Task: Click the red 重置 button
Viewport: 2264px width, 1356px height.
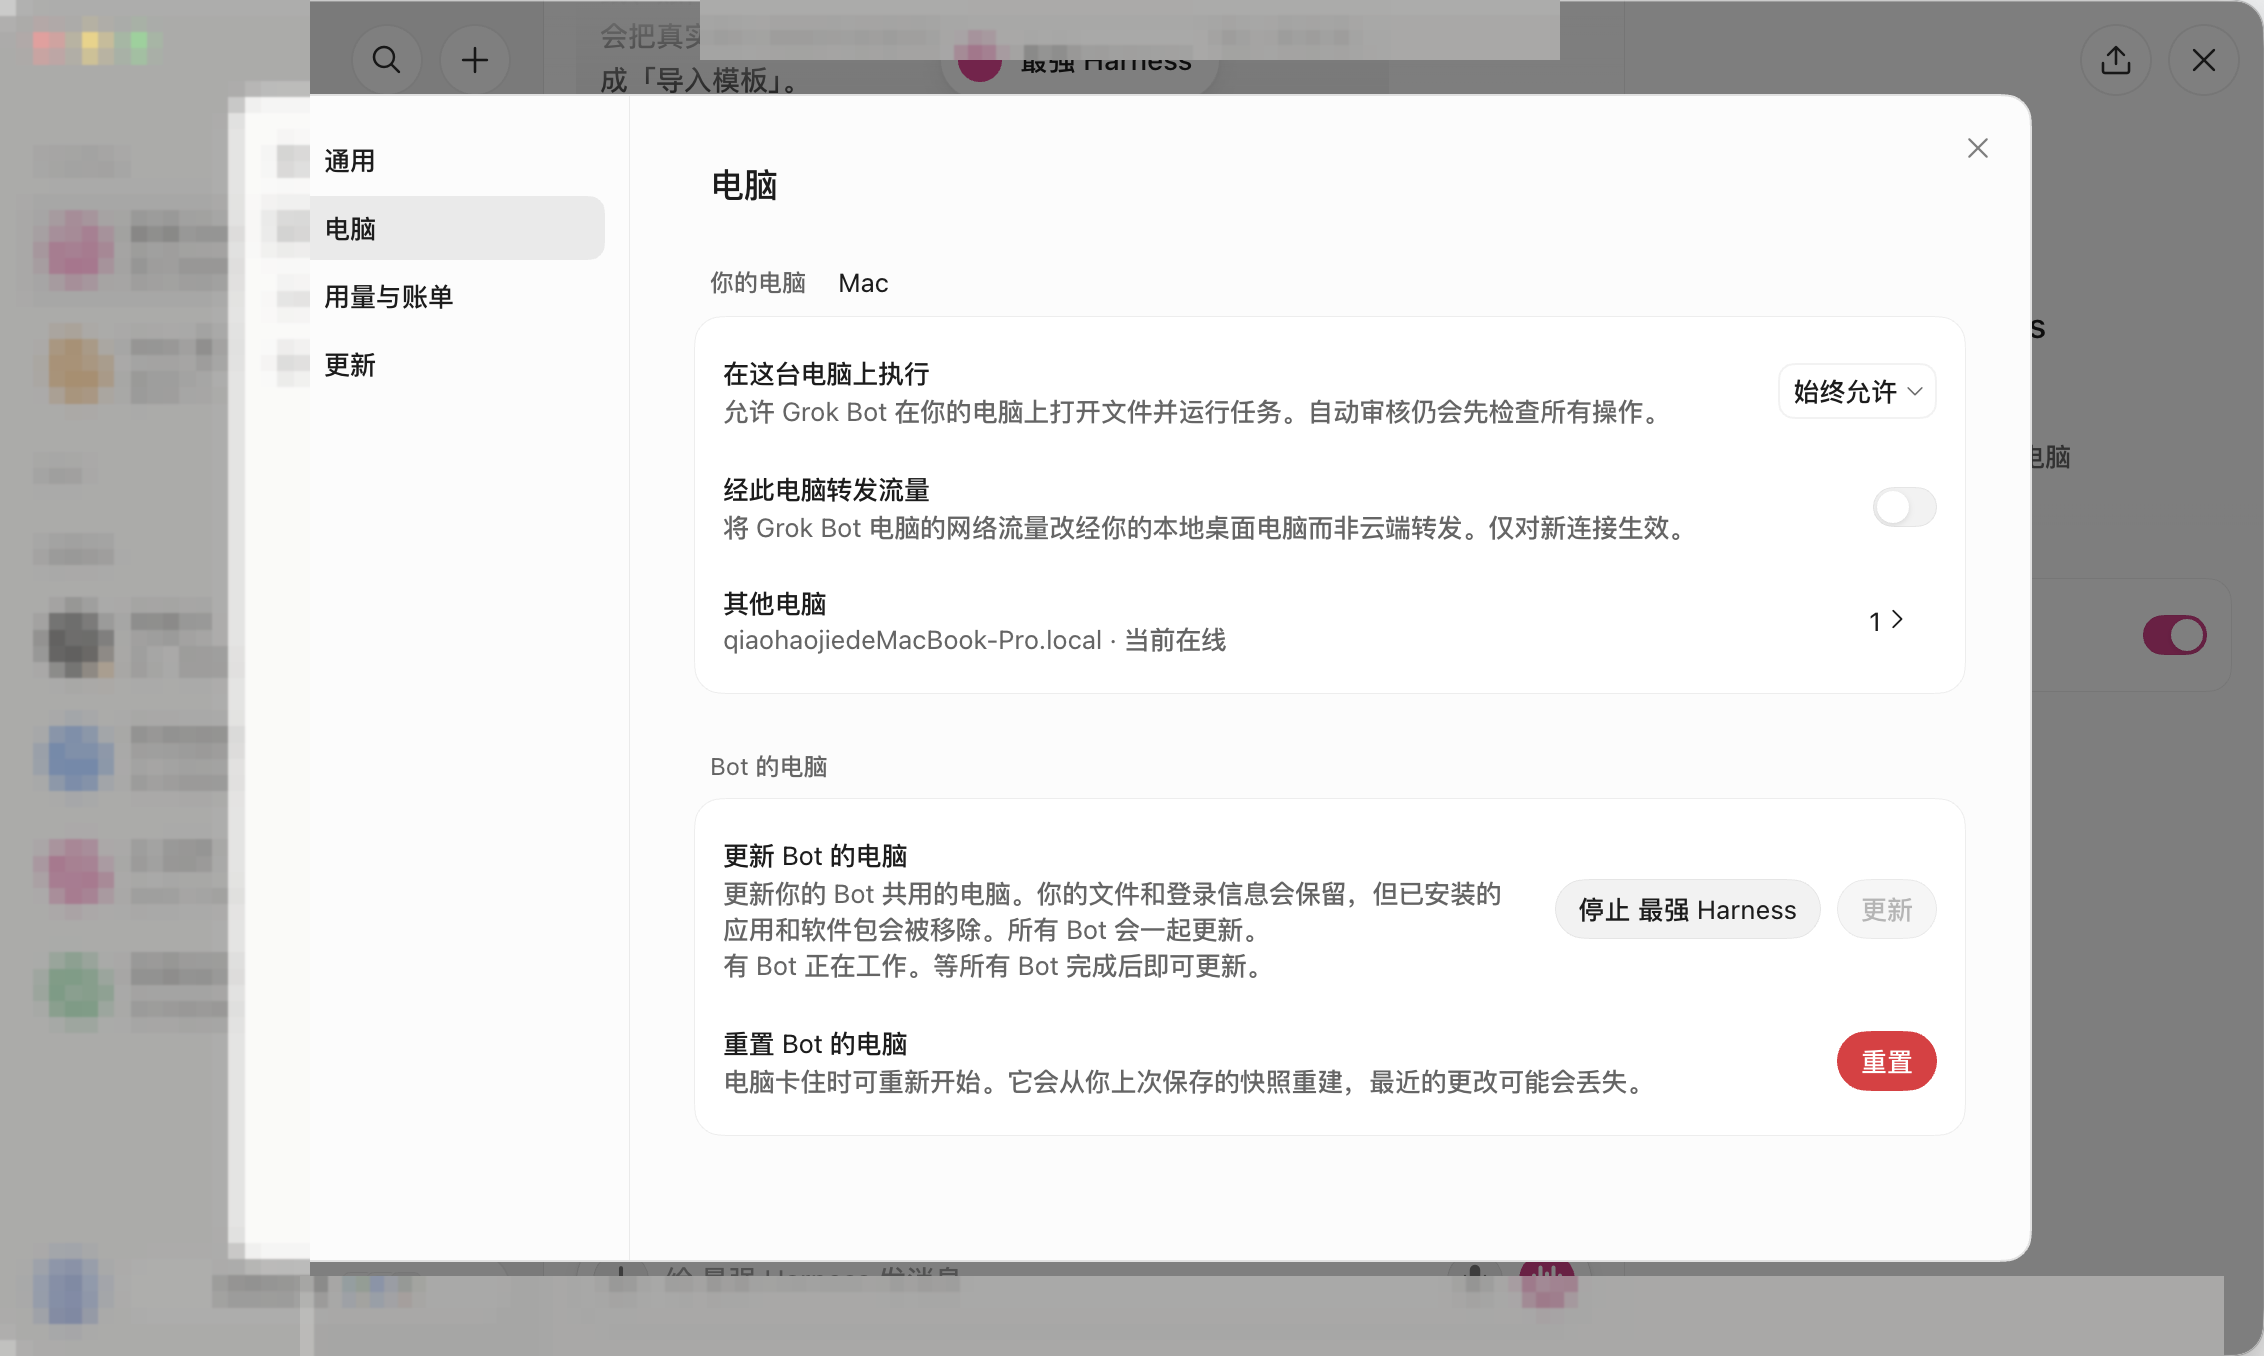Action: (x=1886, y=1061)
